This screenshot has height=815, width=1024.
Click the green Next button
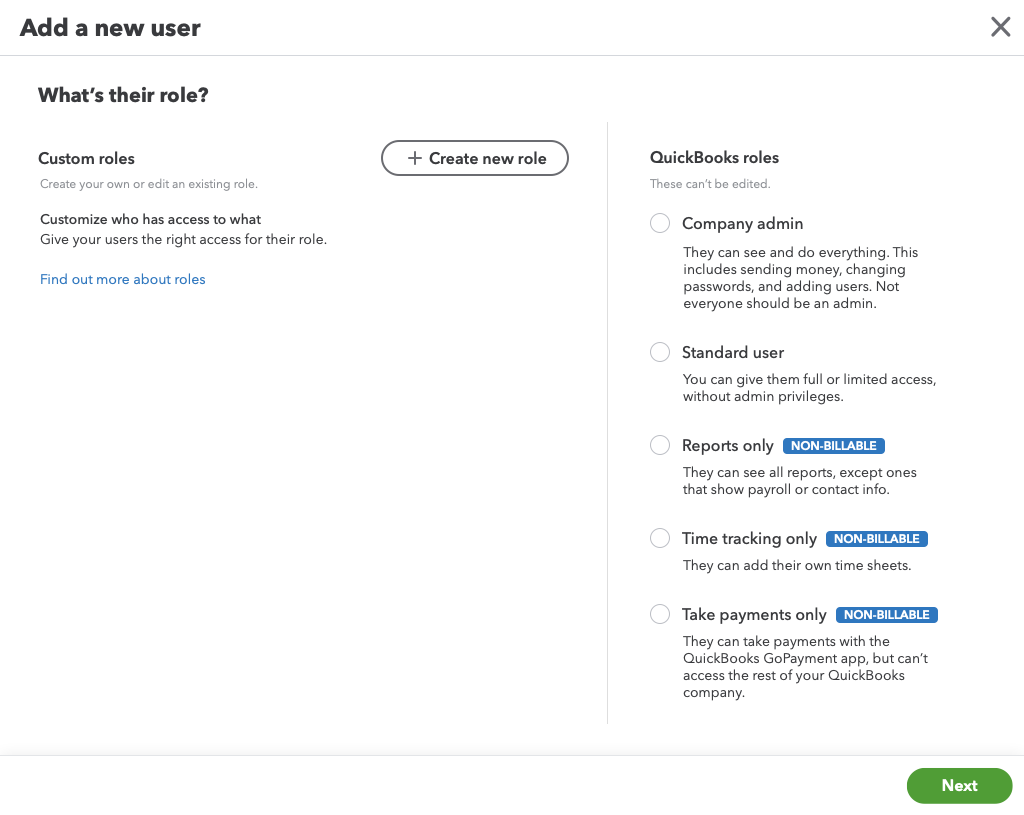click(959, 786)
